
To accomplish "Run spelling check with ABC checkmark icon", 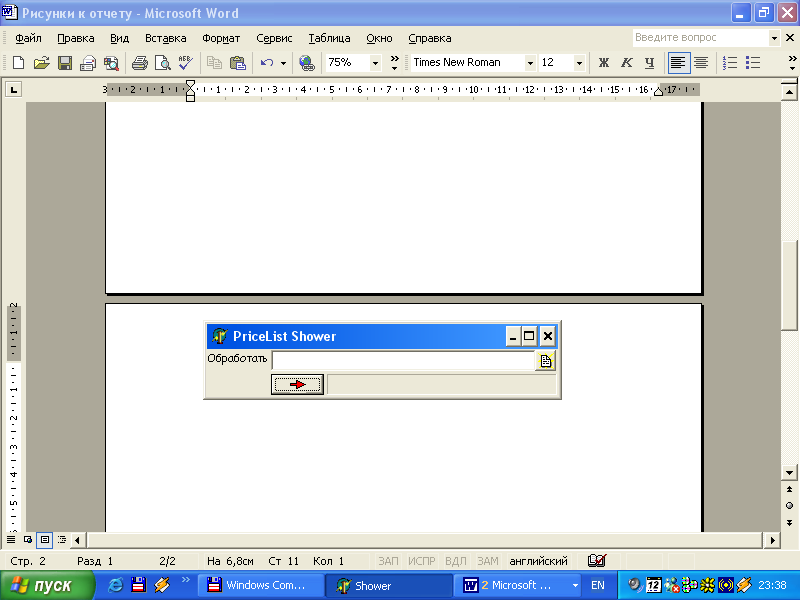I will tap(186, 63).
